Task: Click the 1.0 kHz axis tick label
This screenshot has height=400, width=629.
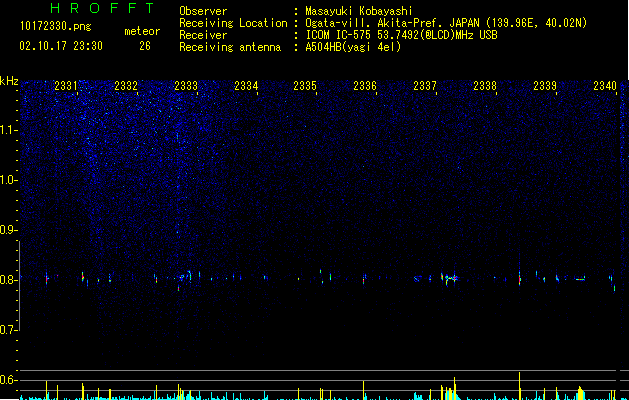Action: [9, 180]
